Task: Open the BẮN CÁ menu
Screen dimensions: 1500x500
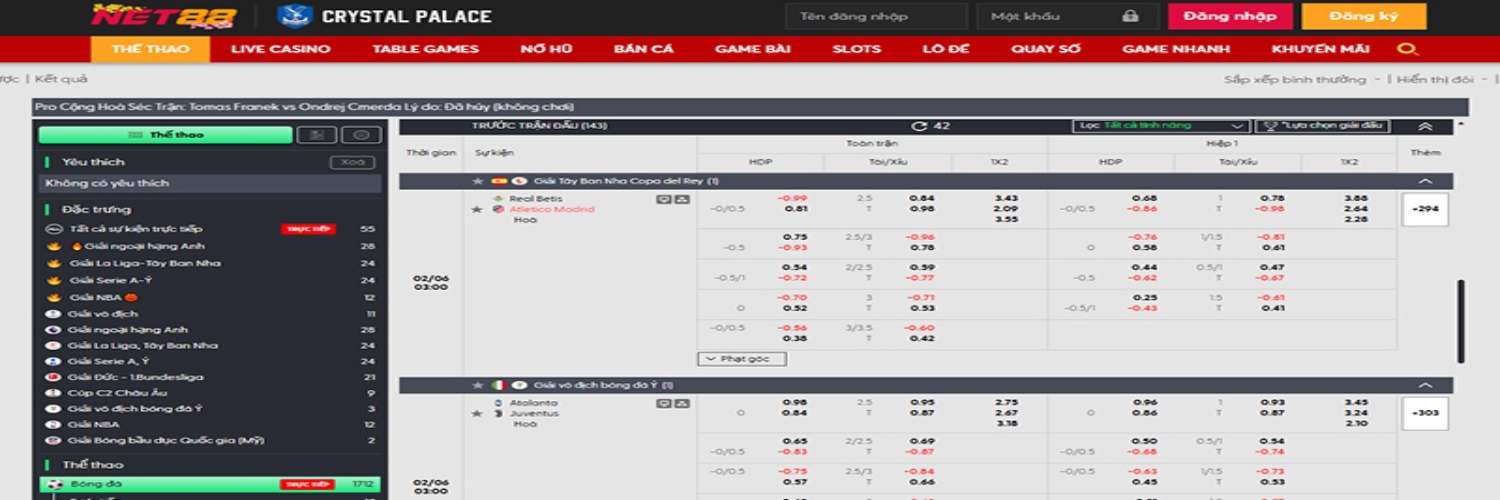Action: pyautogui.click(x=643, y=49)
